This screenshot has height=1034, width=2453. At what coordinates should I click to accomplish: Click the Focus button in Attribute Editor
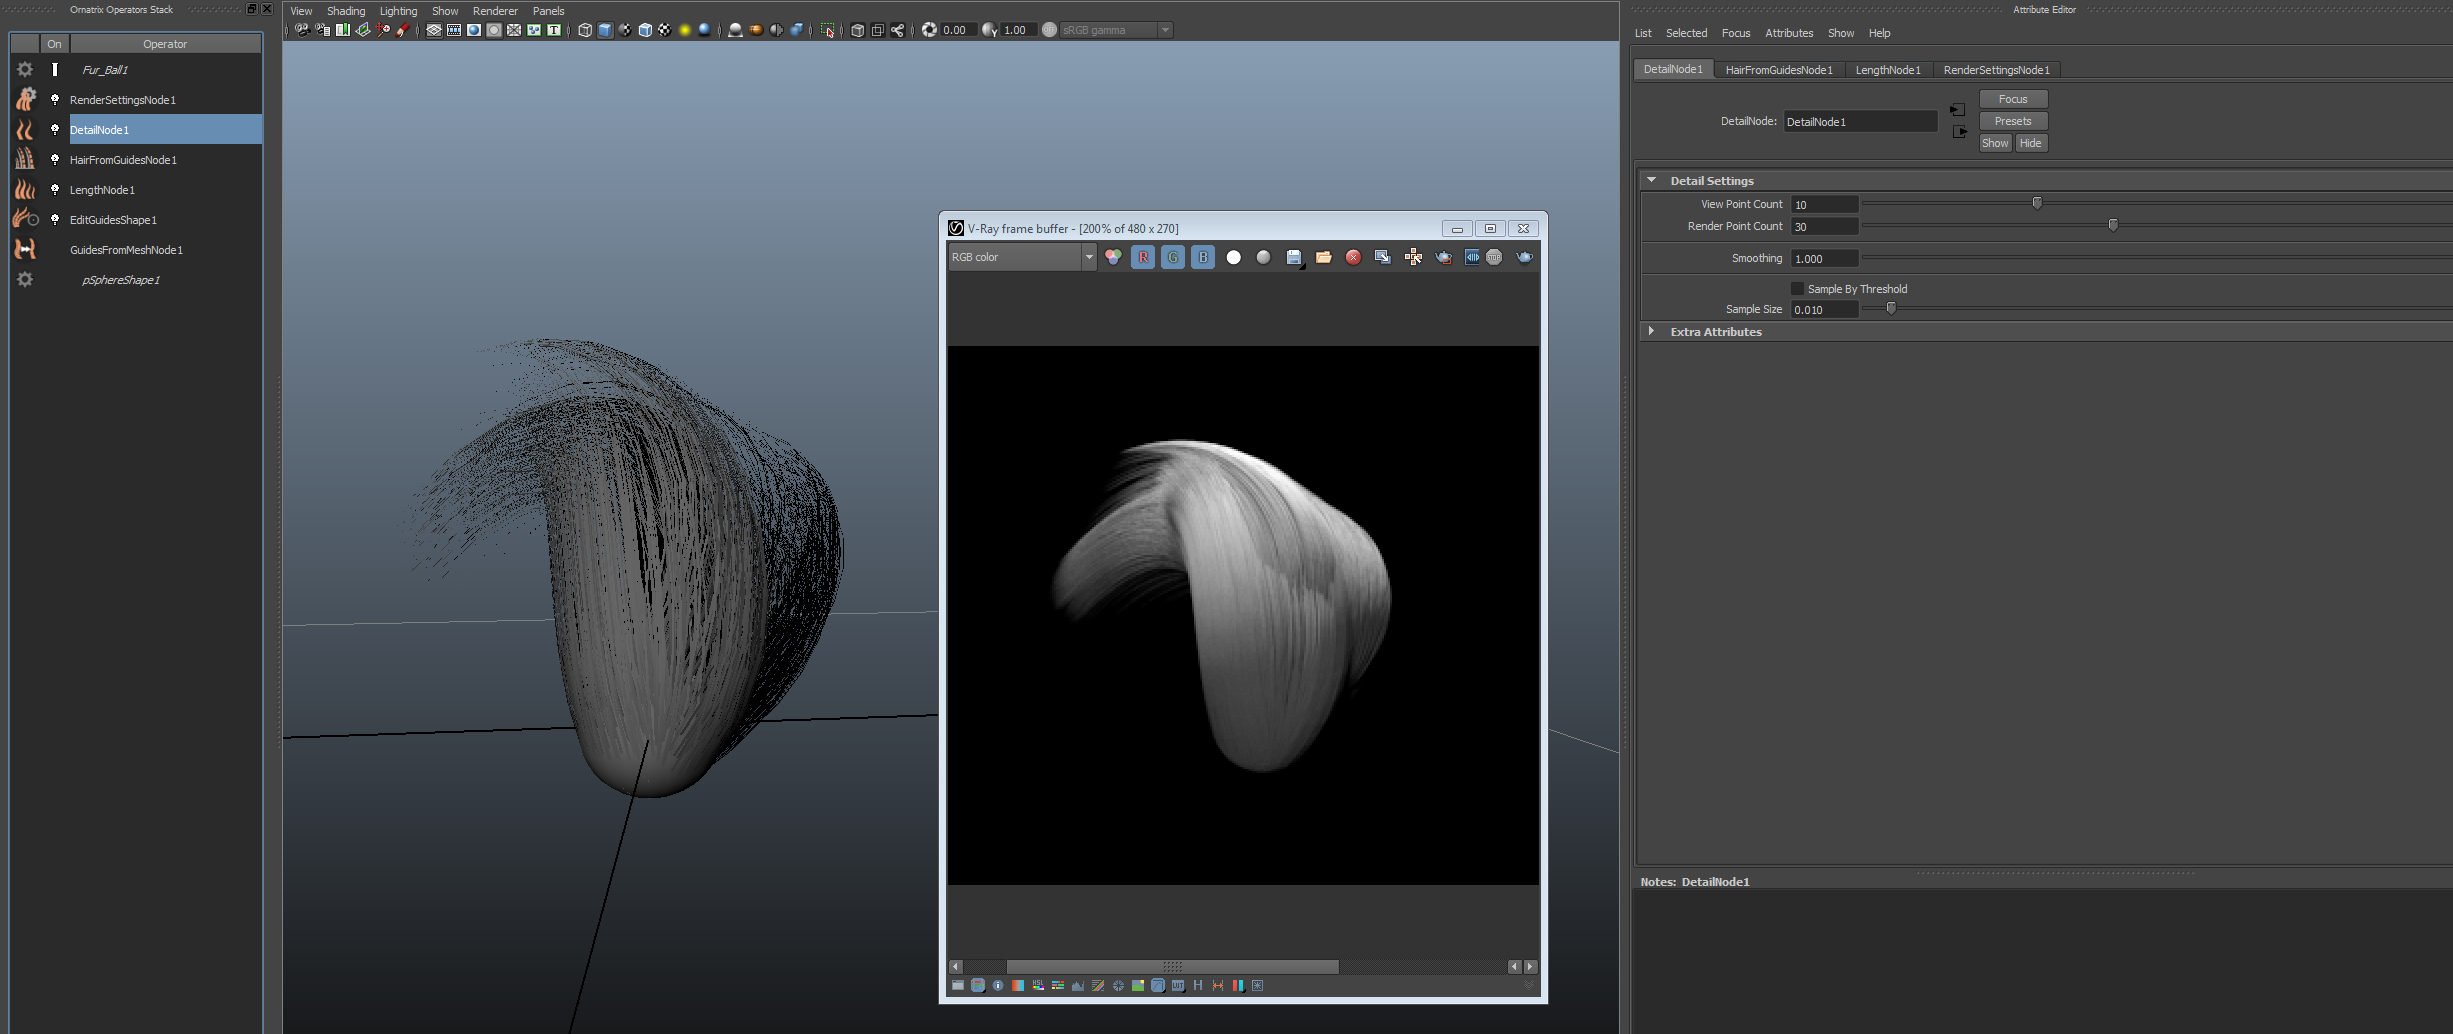click(x=2012, y=99)
